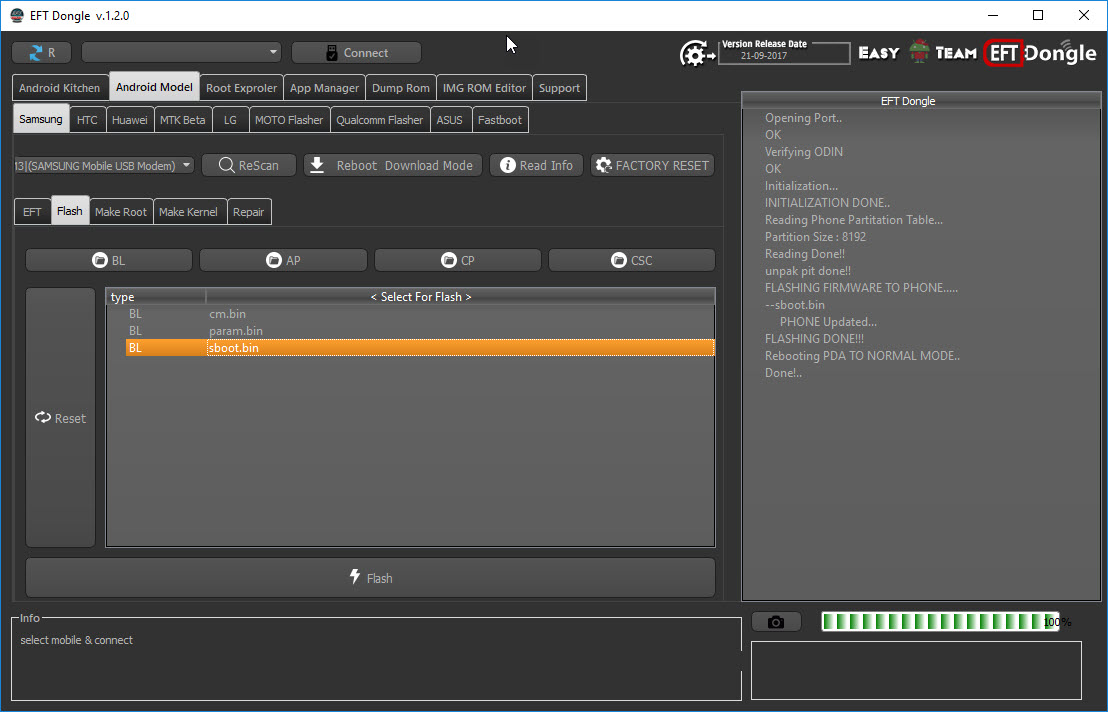Viewport: 1108px width, 712px height.
Task: Open the empty device dropdown
Action: pyautogui.click(x=181, y=52)
